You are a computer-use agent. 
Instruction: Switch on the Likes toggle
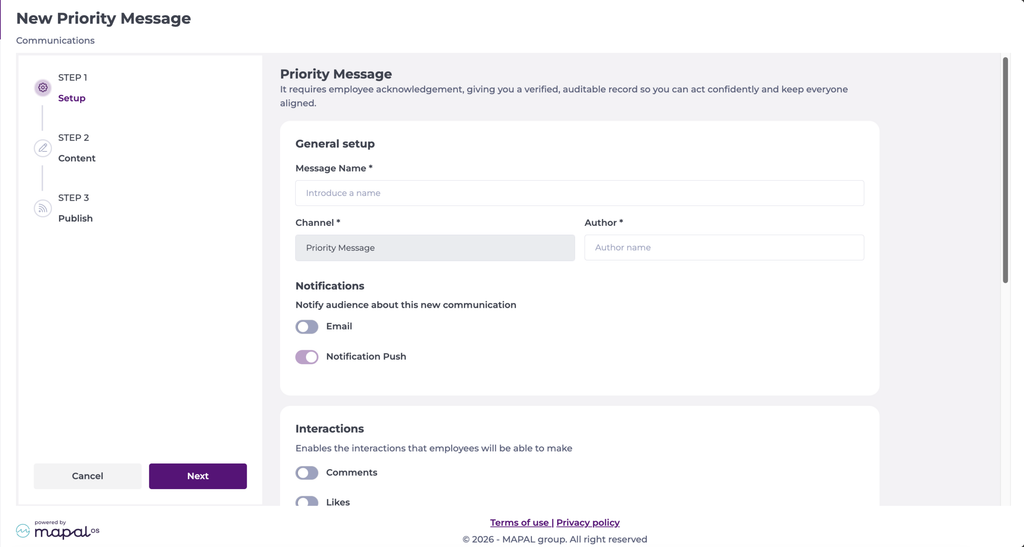[x=307, y=501]
